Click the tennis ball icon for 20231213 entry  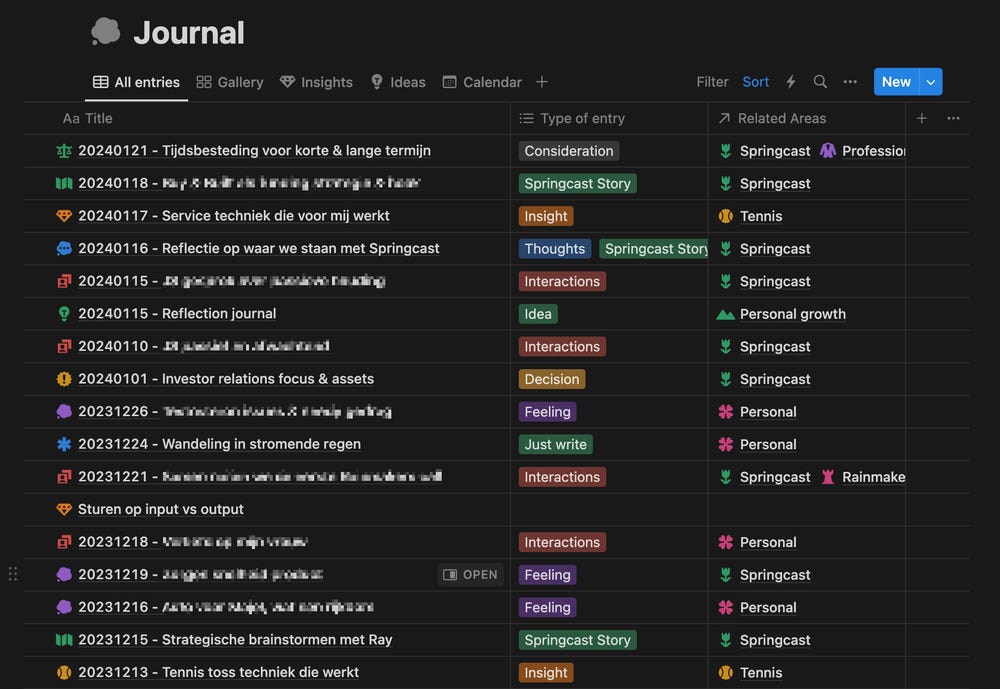pyautogui.click(x=64, y=672)
